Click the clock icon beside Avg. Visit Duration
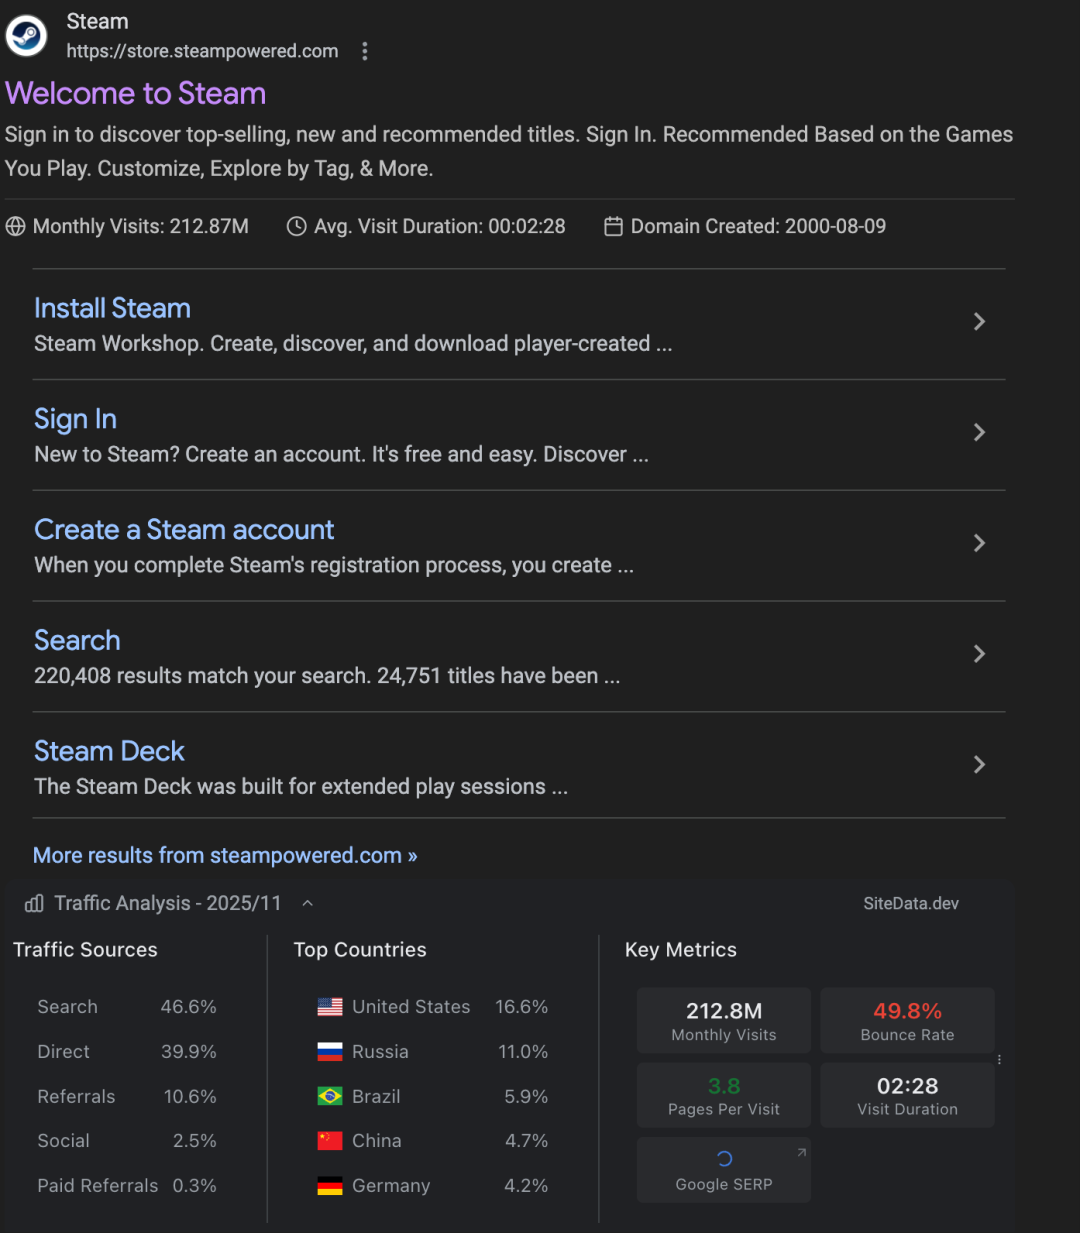The width and height of the screenshot is (1080, 1233). [296, 226]
